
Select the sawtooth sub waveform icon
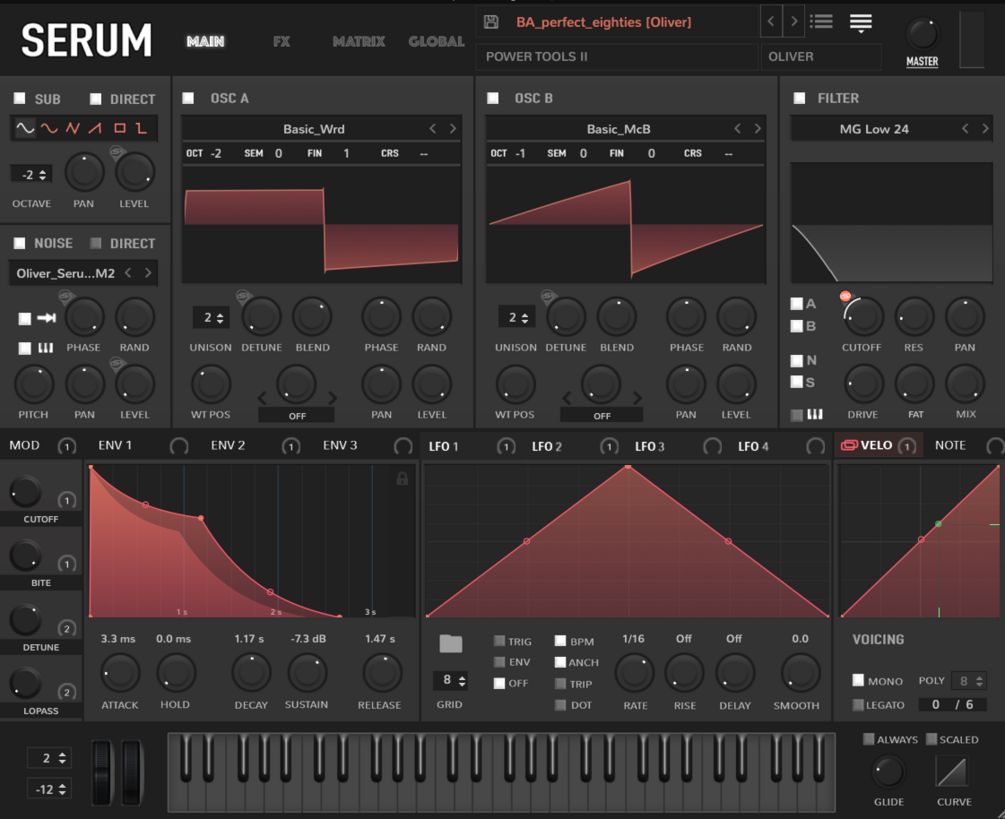coord(95,128)
